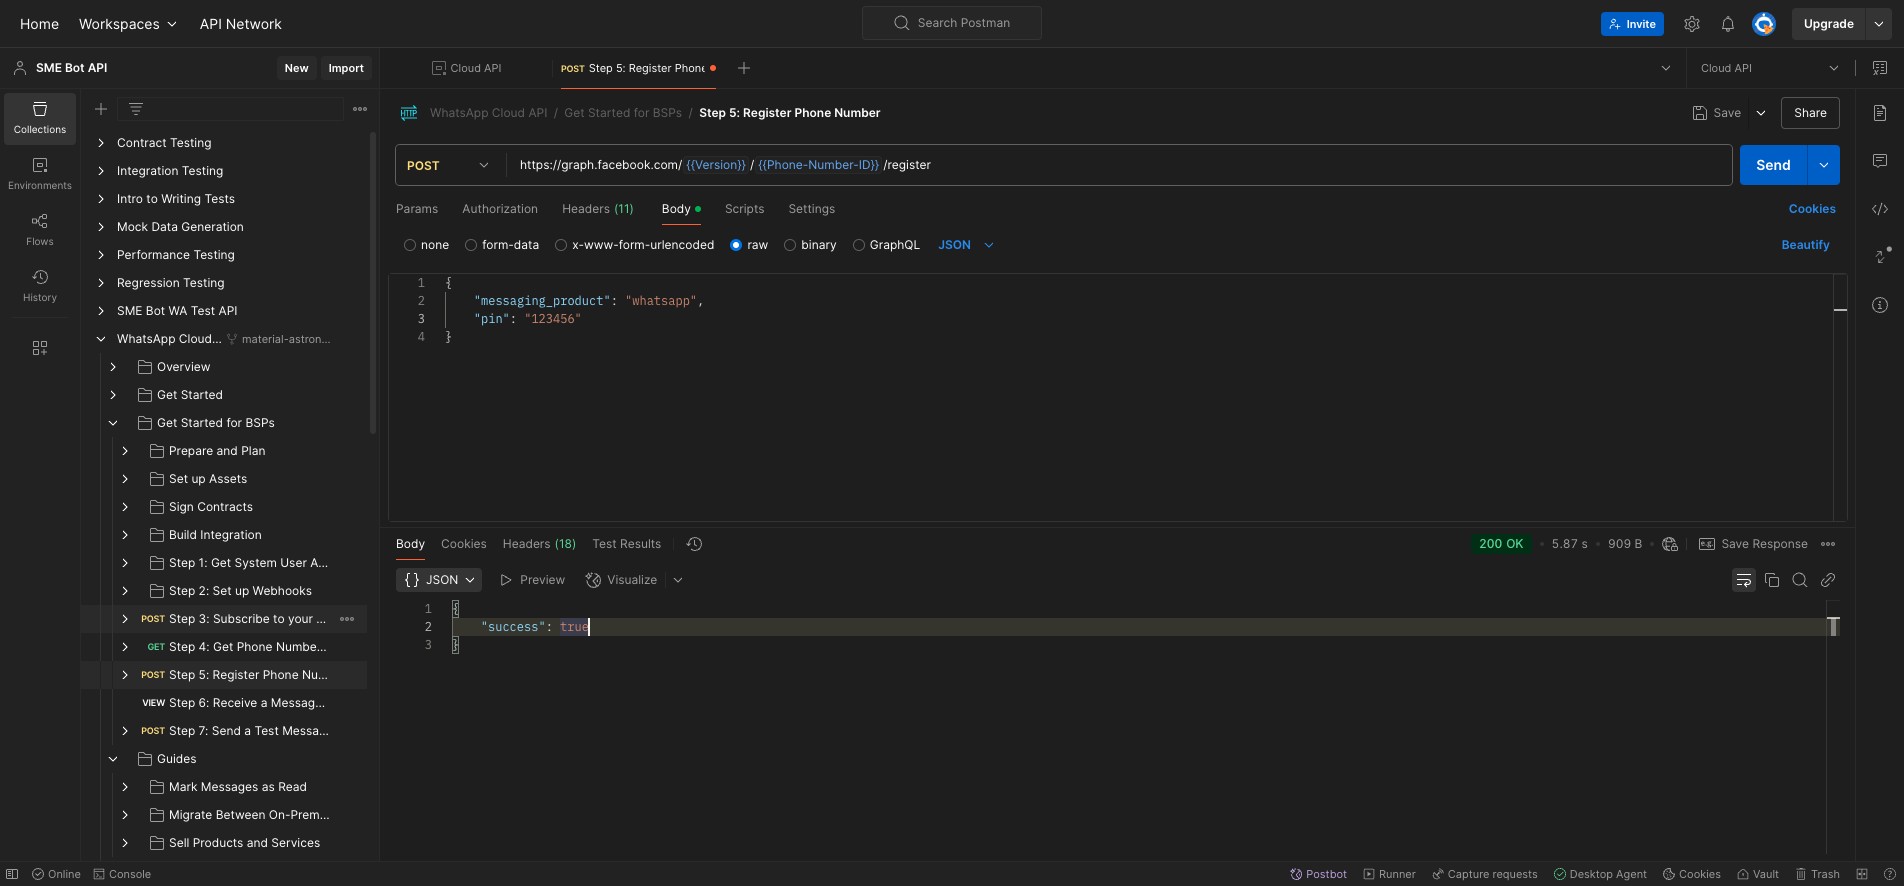Open the Trash from status bar
The height and width of the screenshot is (886, 1904).
(x=1817, y=874)
